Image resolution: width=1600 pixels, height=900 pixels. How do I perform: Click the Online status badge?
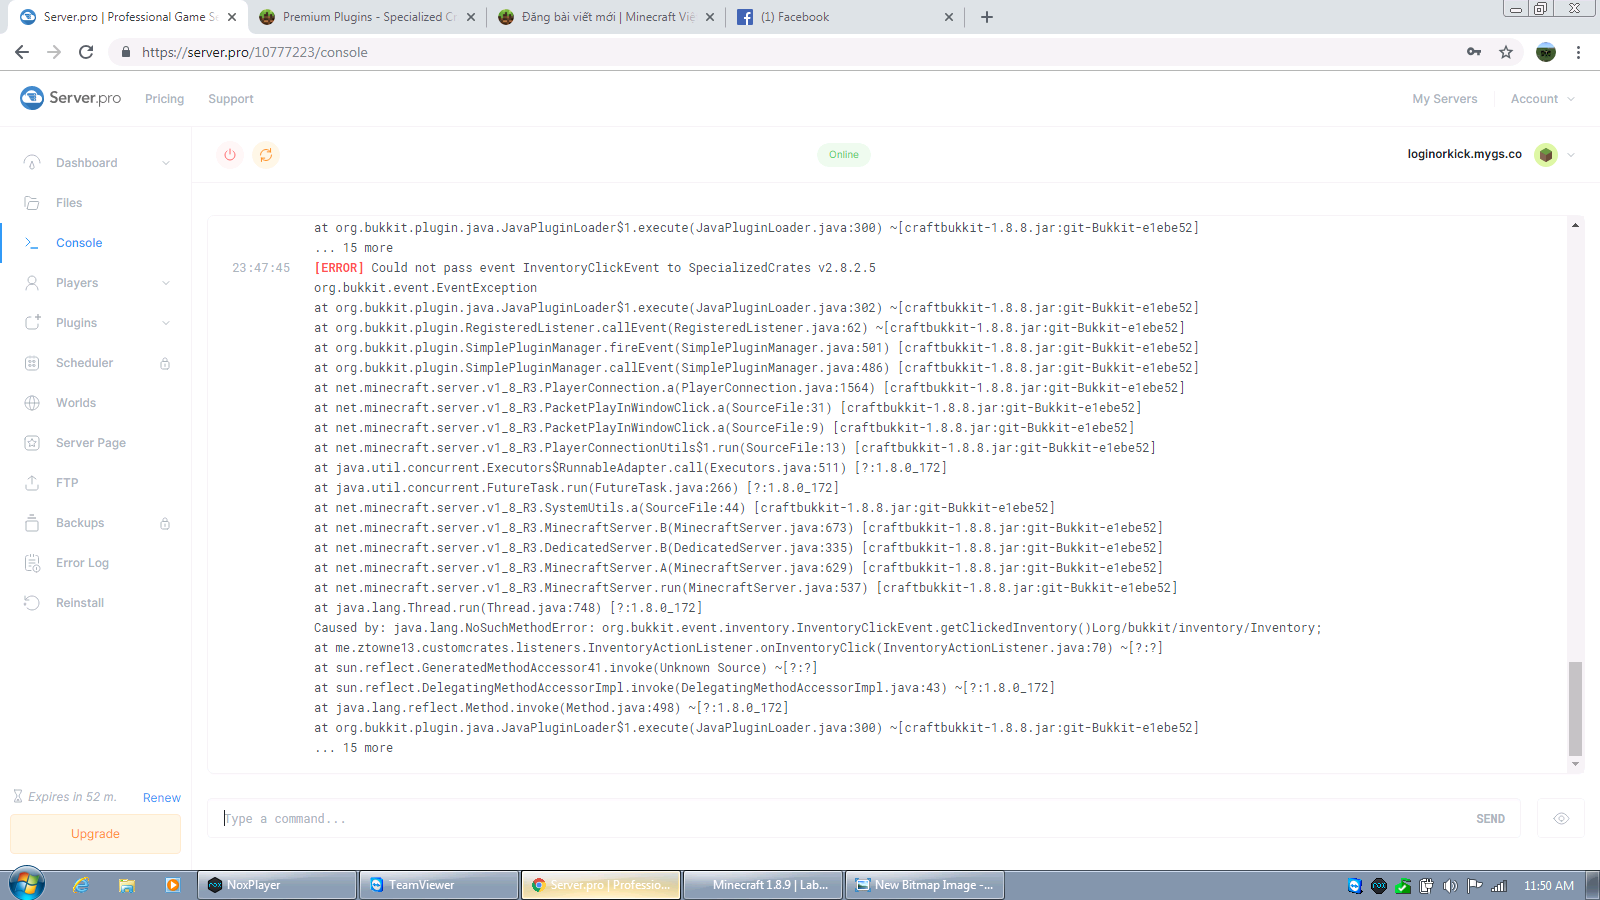[x=844, y=155]
